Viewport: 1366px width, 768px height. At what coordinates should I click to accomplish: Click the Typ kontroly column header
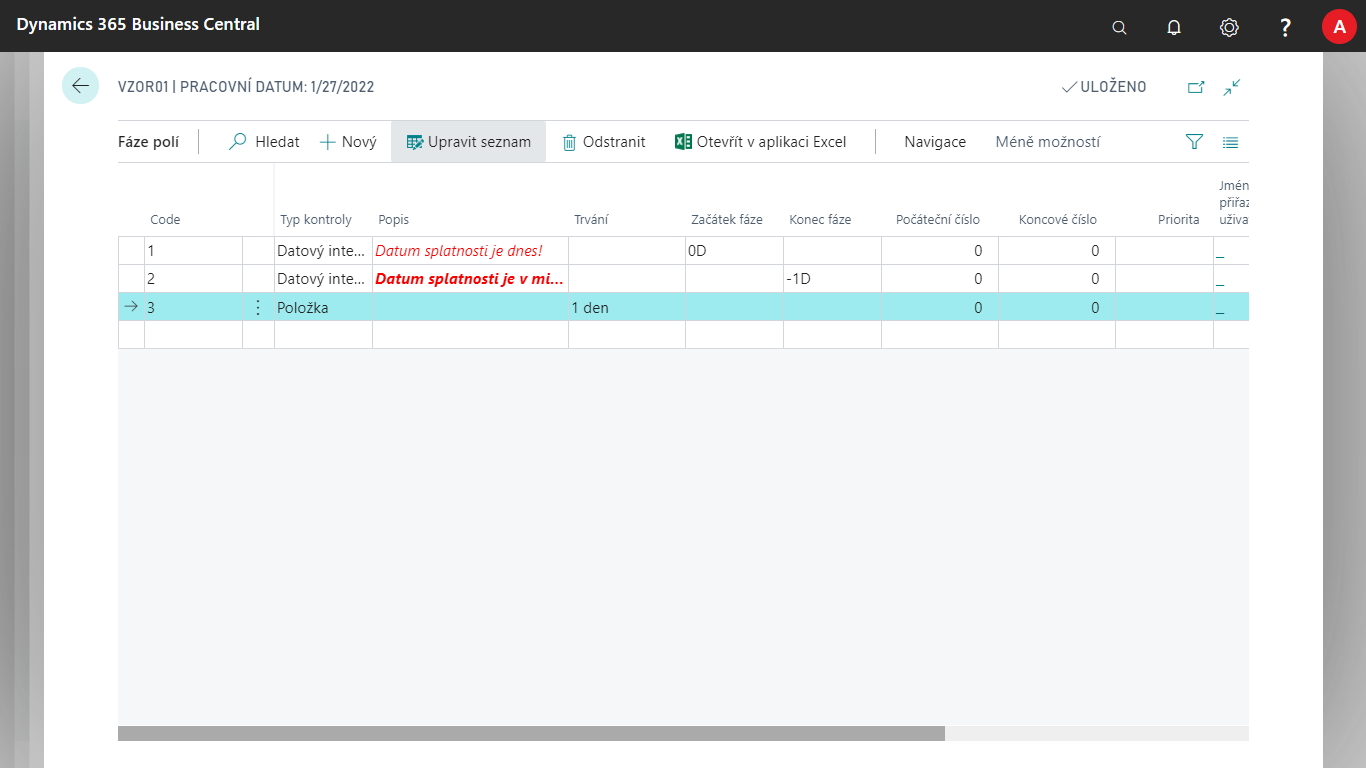tap(316, 220)
